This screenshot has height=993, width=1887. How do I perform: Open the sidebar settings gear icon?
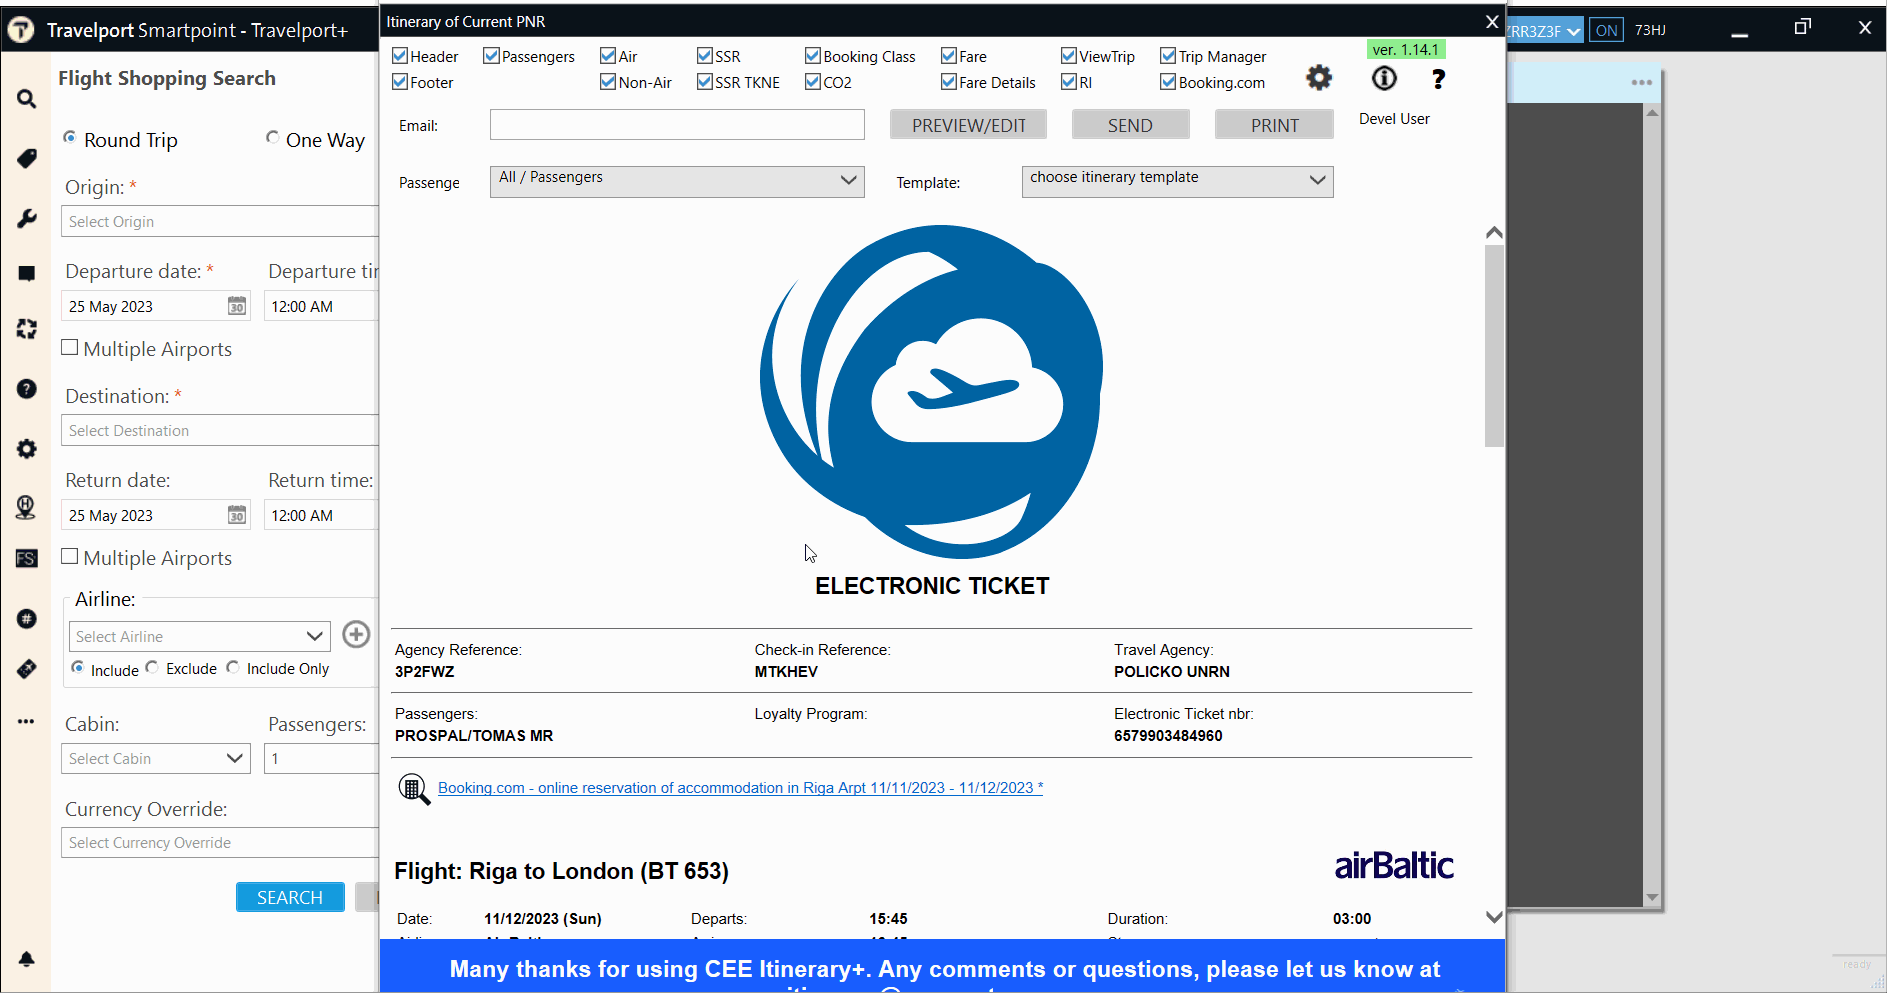coord(27,449)
